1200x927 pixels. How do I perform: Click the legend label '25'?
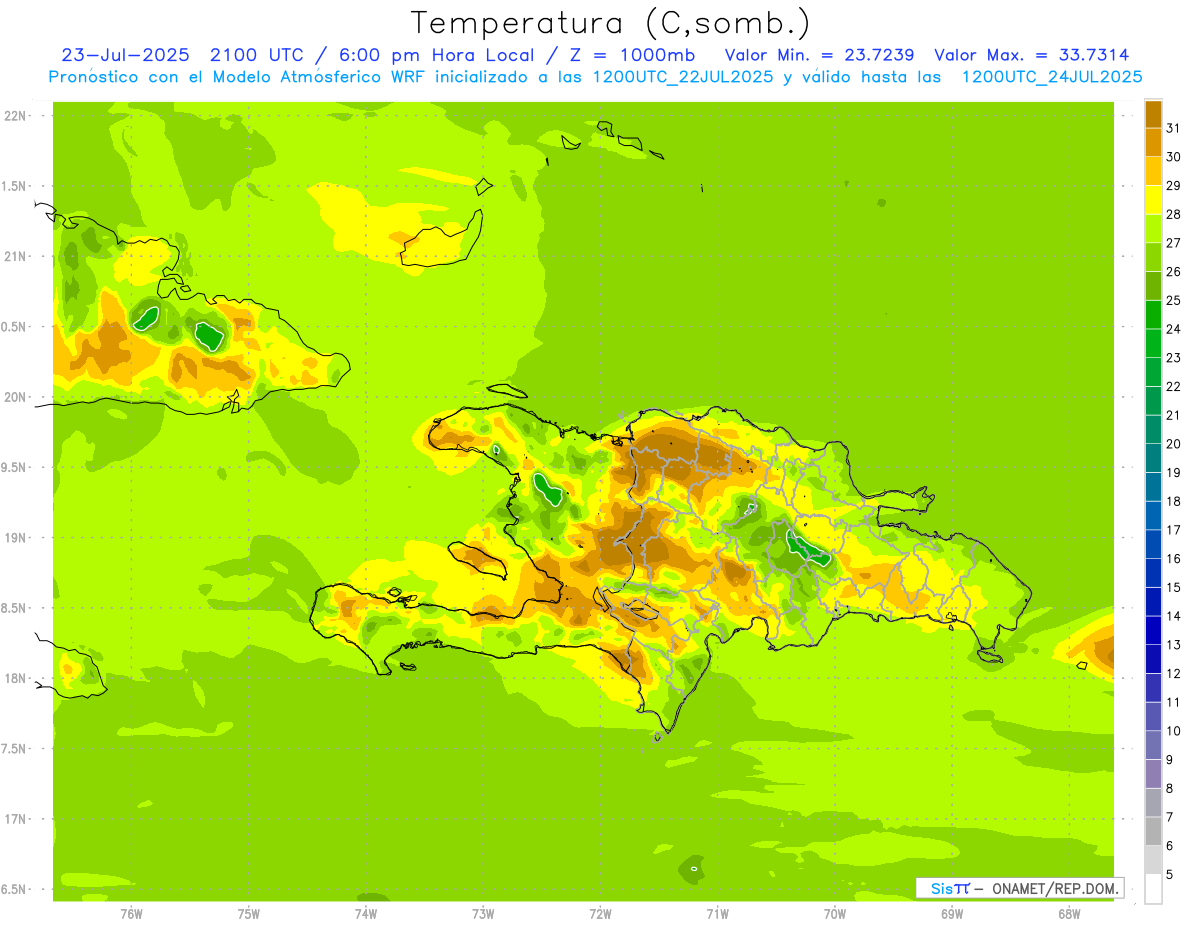click(x=1174, y=300)
